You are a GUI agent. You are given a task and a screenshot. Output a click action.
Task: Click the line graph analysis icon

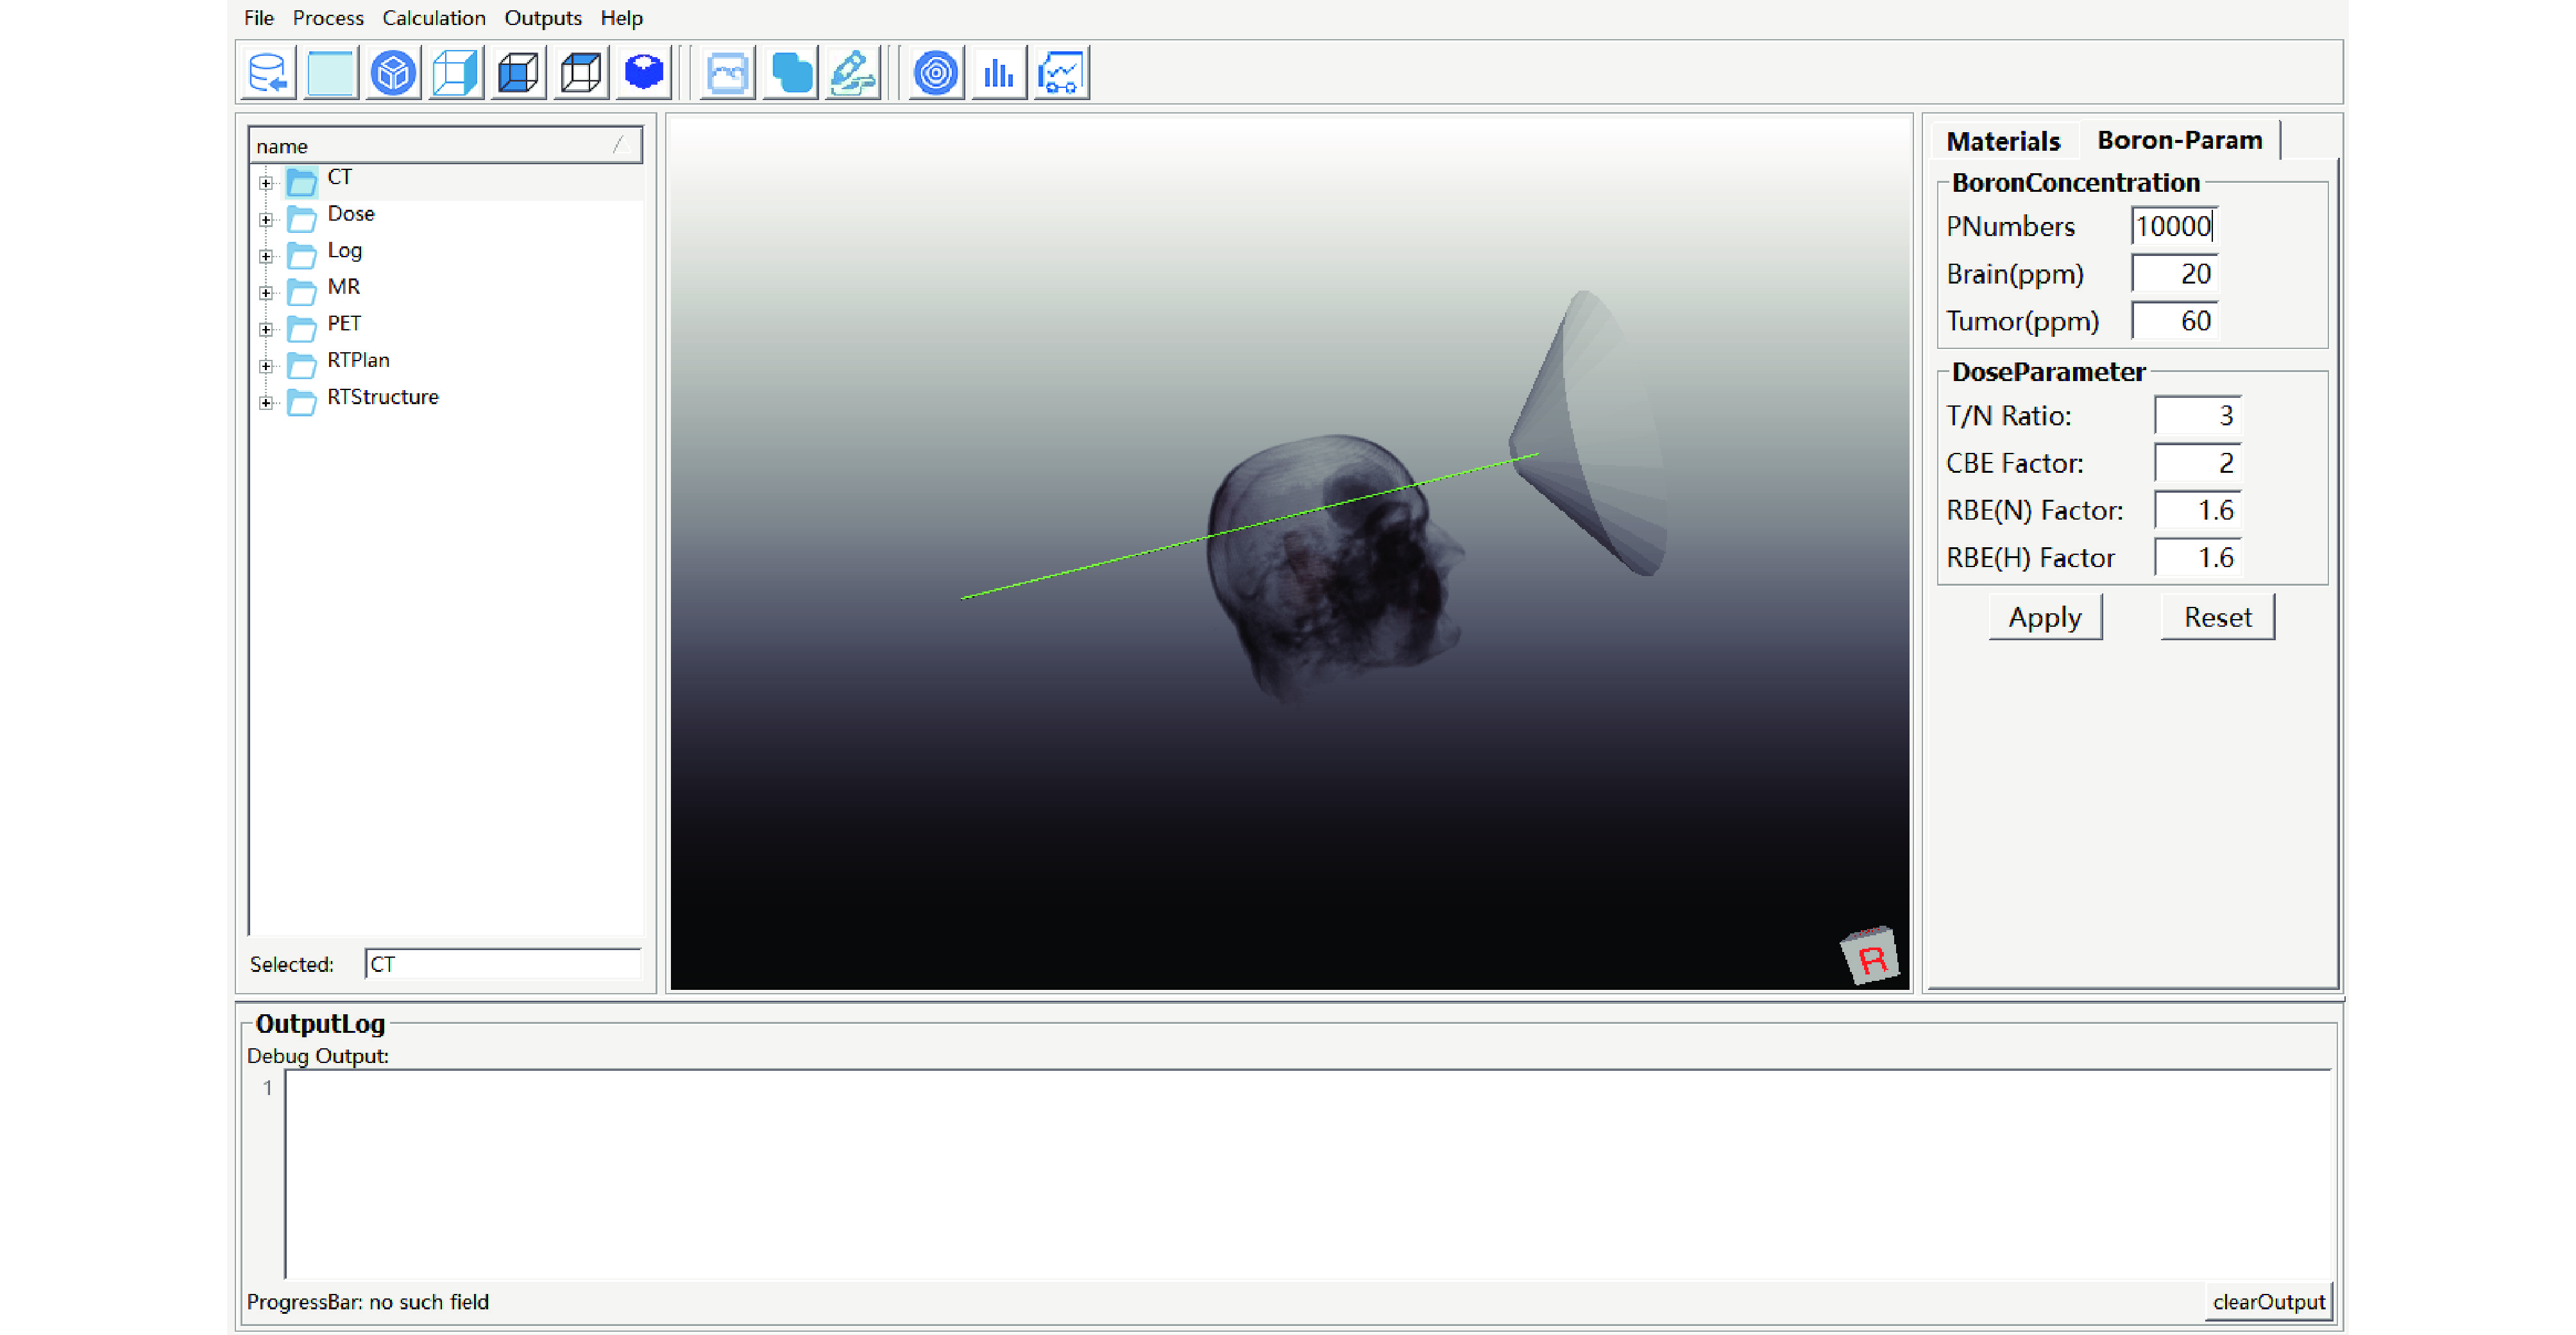coord(1060,72)
